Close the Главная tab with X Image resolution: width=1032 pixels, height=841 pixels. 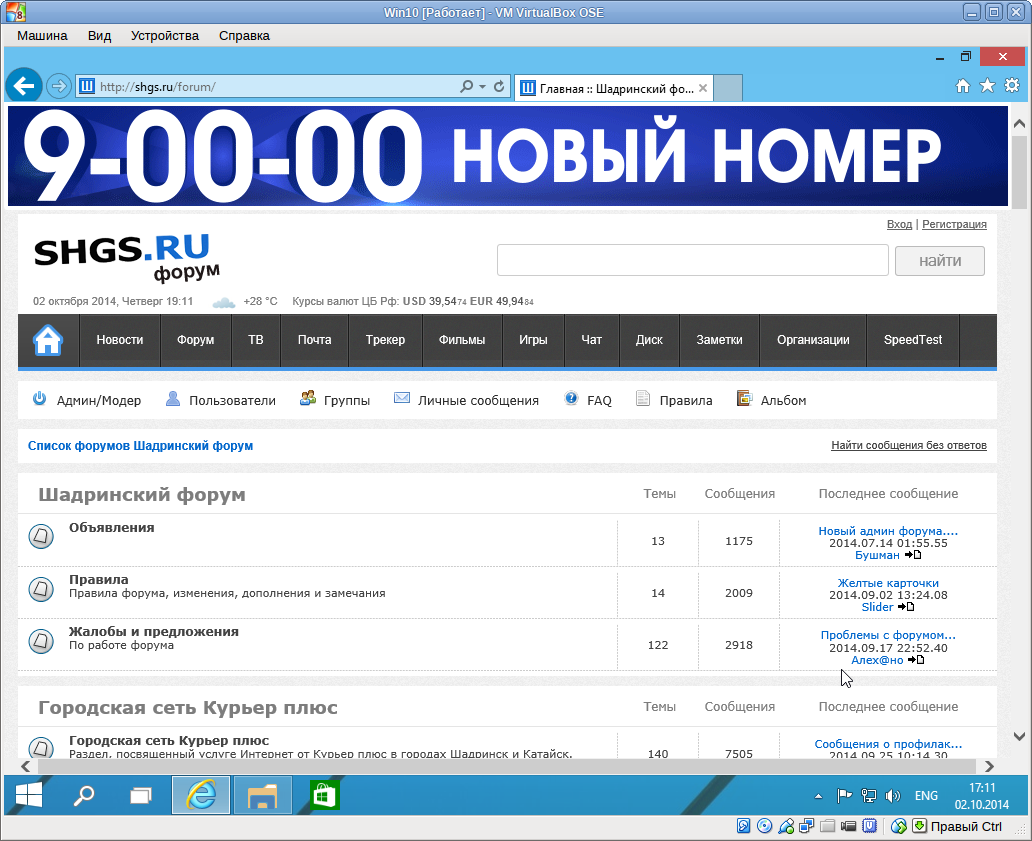(703, 88)
